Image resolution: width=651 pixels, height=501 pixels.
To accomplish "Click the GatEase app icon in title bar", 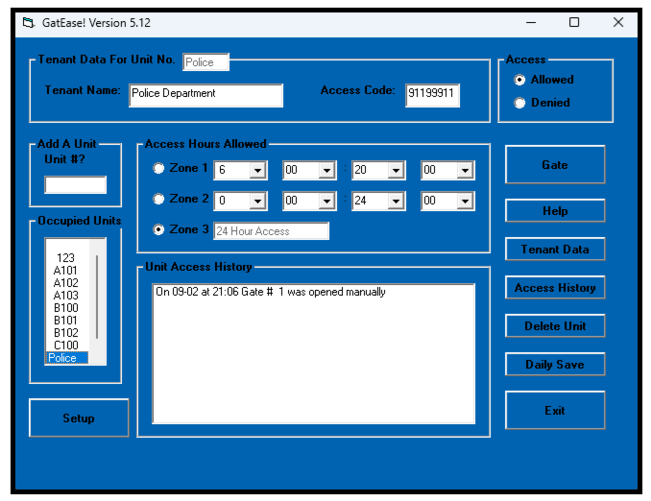I will (27, 22).
